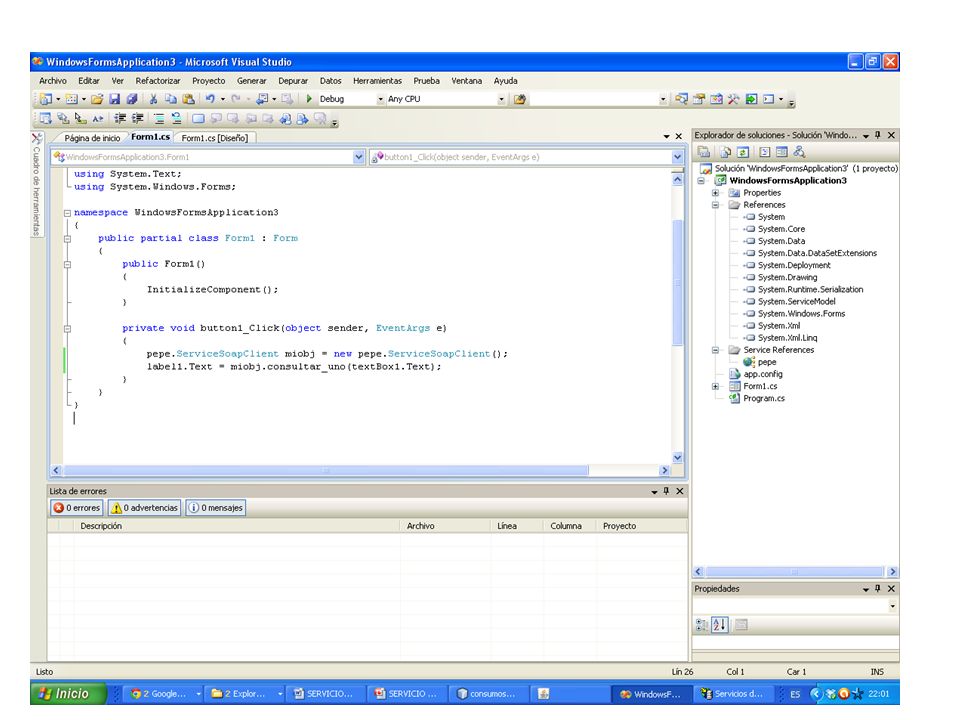Click the Add New Item icon
This screenshot has height=720, width=960.
[x=72, y=99]
